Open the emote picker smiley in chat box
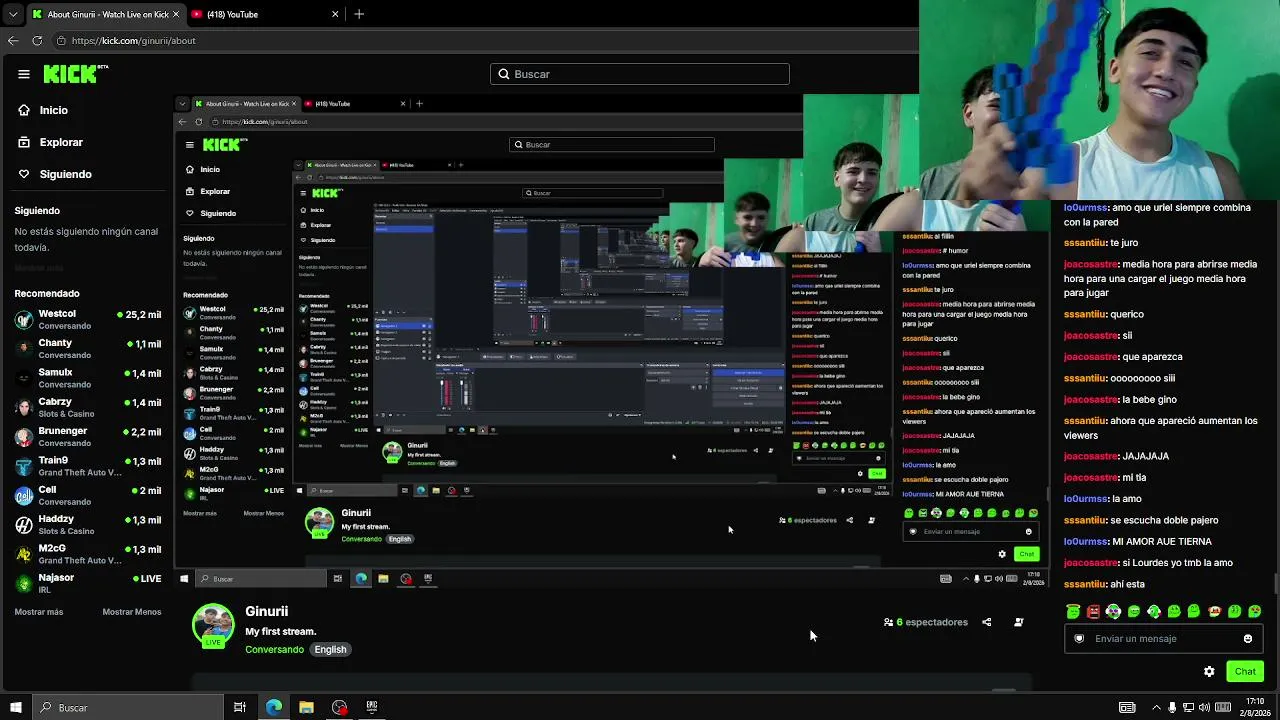Screen dimensions: 1280x720 [1248, 639]
